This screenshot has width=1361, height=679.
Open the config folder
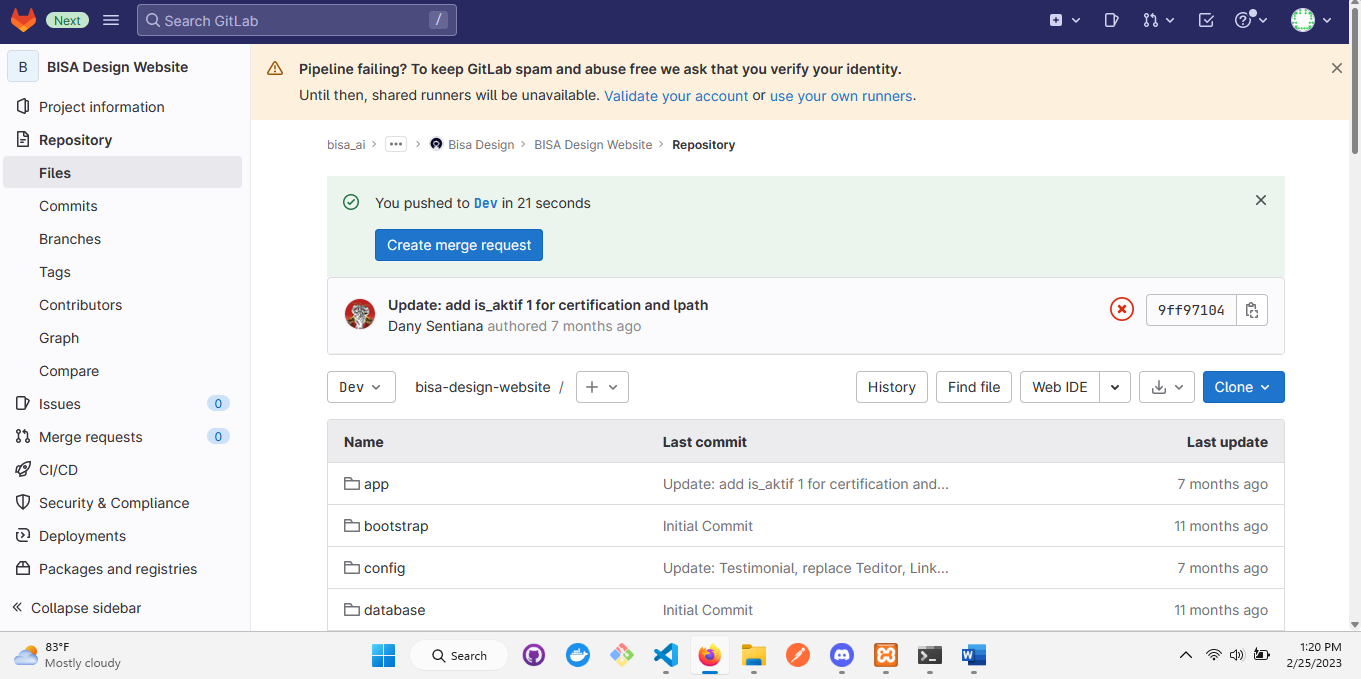pyautogui.click(x=384, y=568)
